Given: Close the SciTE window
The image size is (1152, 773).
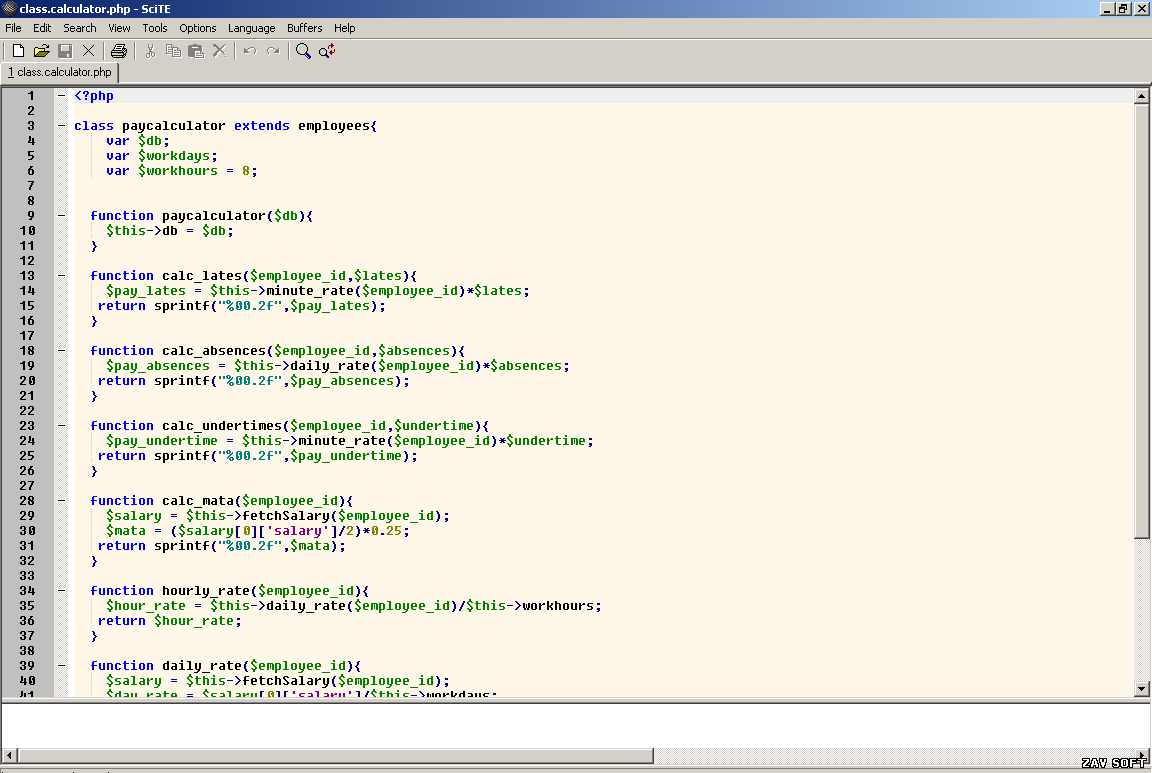Looking at the screenshot, I should (1142, 9).
